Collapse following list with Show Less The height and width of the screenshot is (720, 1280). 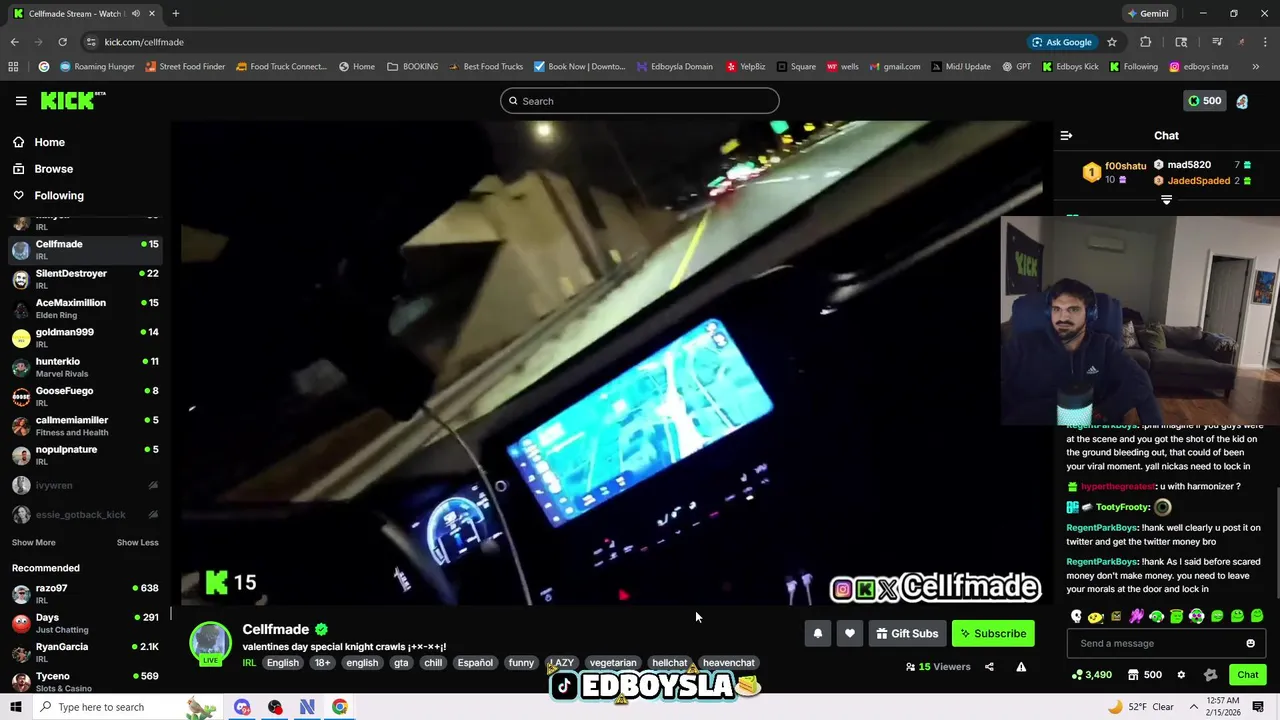tap(137, 542)
